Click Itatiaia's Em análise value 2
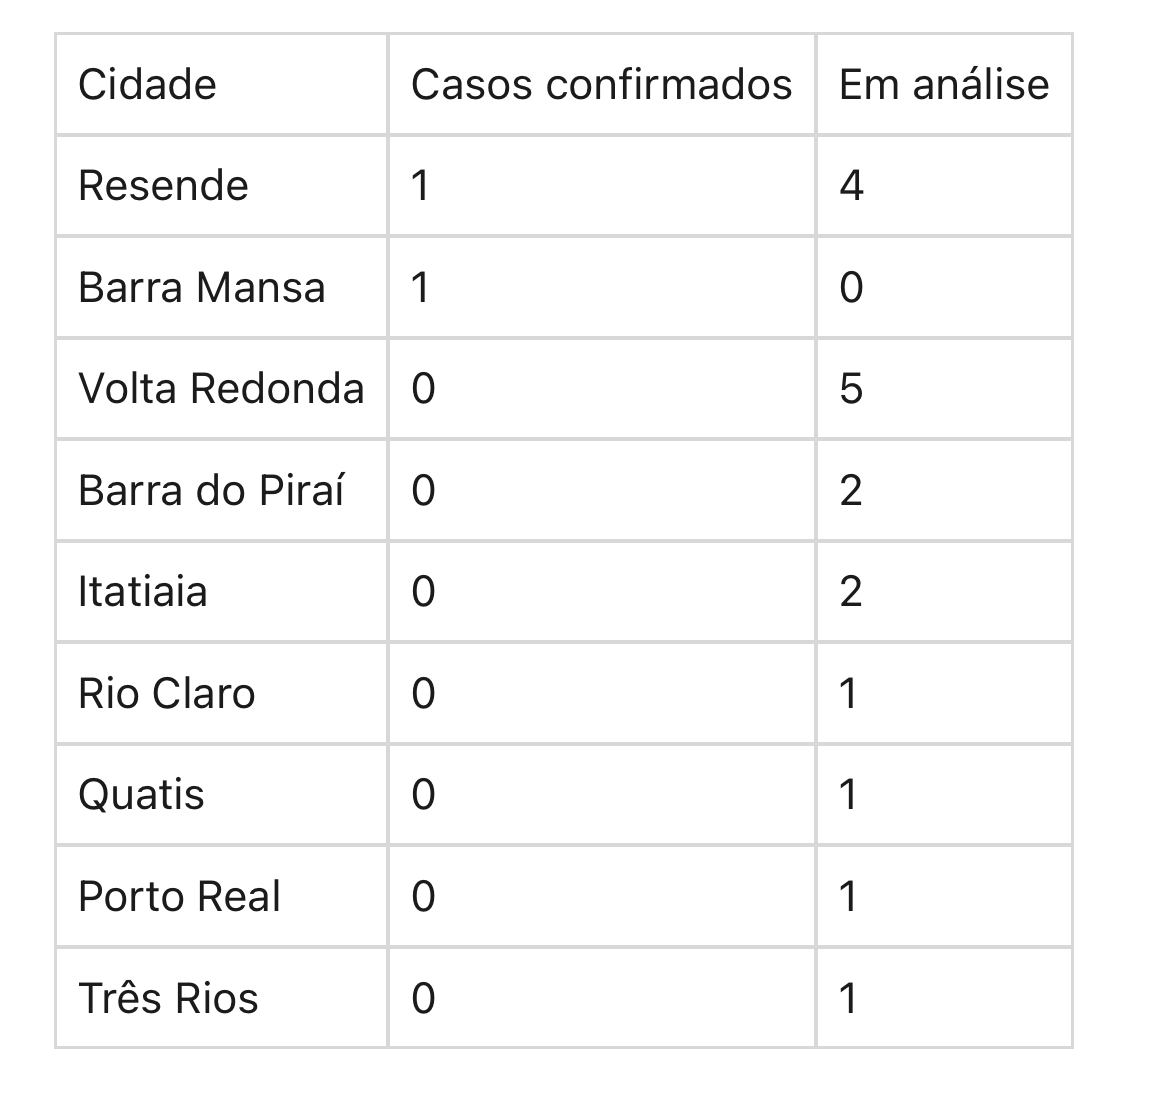 click(x=851, y=592)
